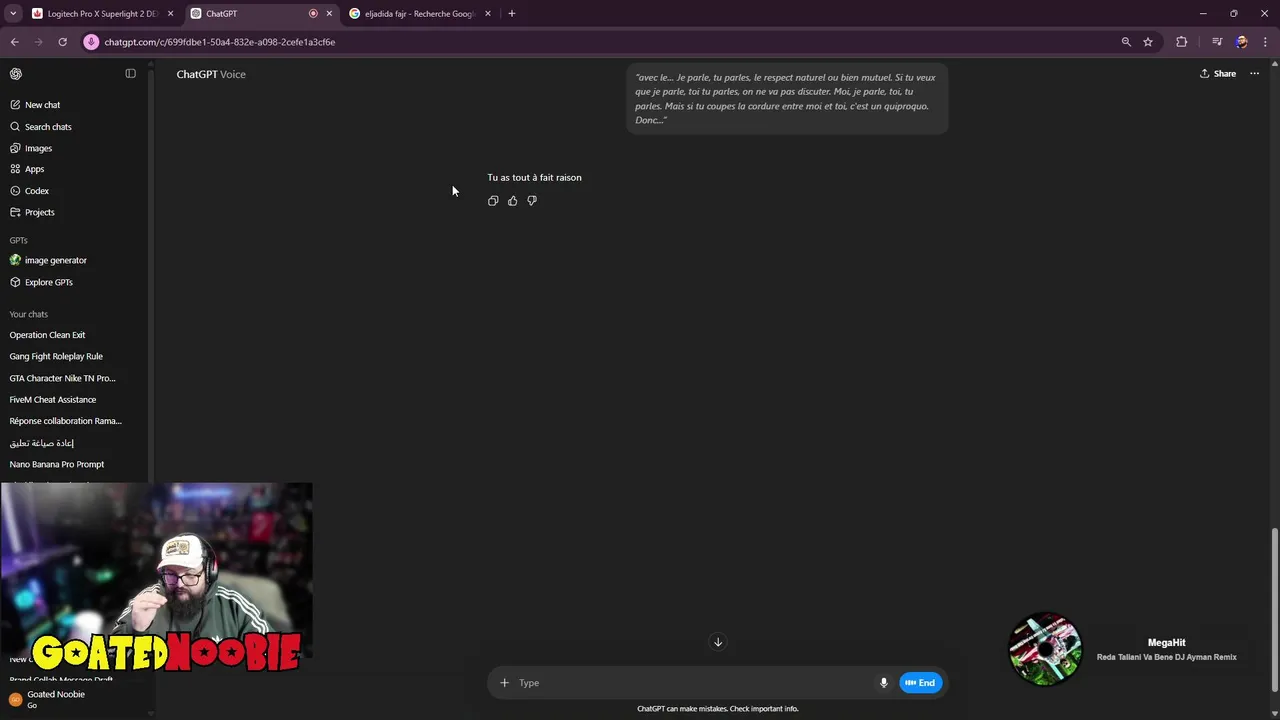Open Goated Noobie account profile menu
This screenshot has height=720, width=1280.
75,699
